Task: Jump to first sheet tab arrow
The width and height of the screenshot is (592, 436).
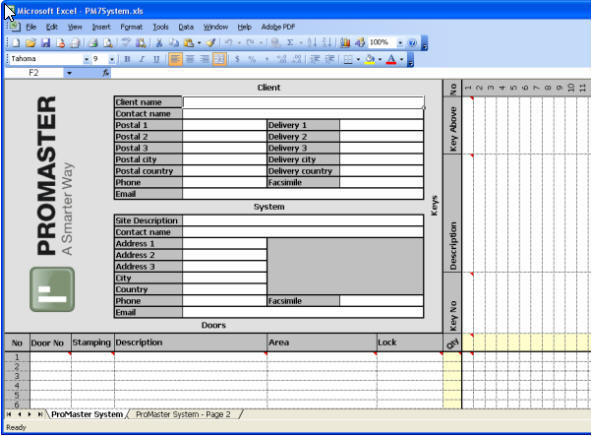Action: click(x=9, y=414)
